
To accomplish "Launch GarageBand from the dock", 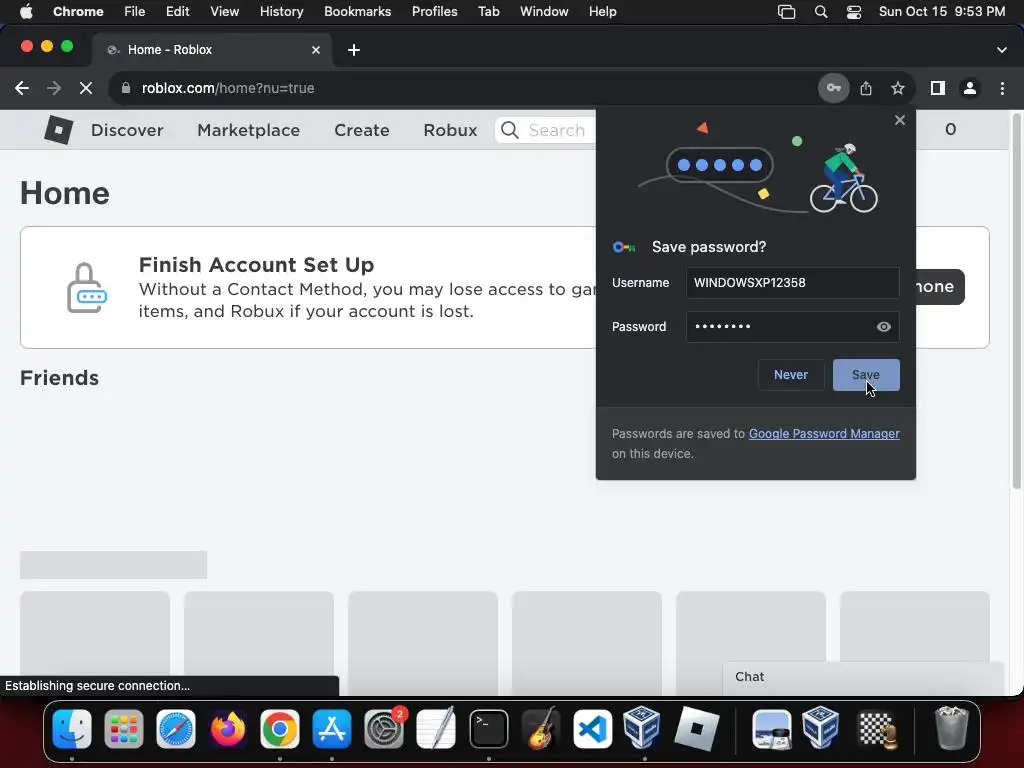I will pyautogui.click(x=541, y=729).
